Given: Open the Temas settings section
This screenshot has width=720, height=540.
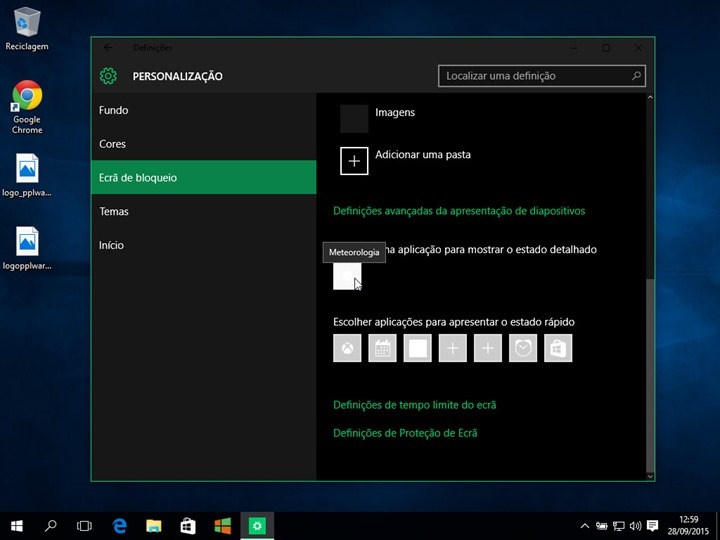Looking at the screenshot, I should click(204, 211).
